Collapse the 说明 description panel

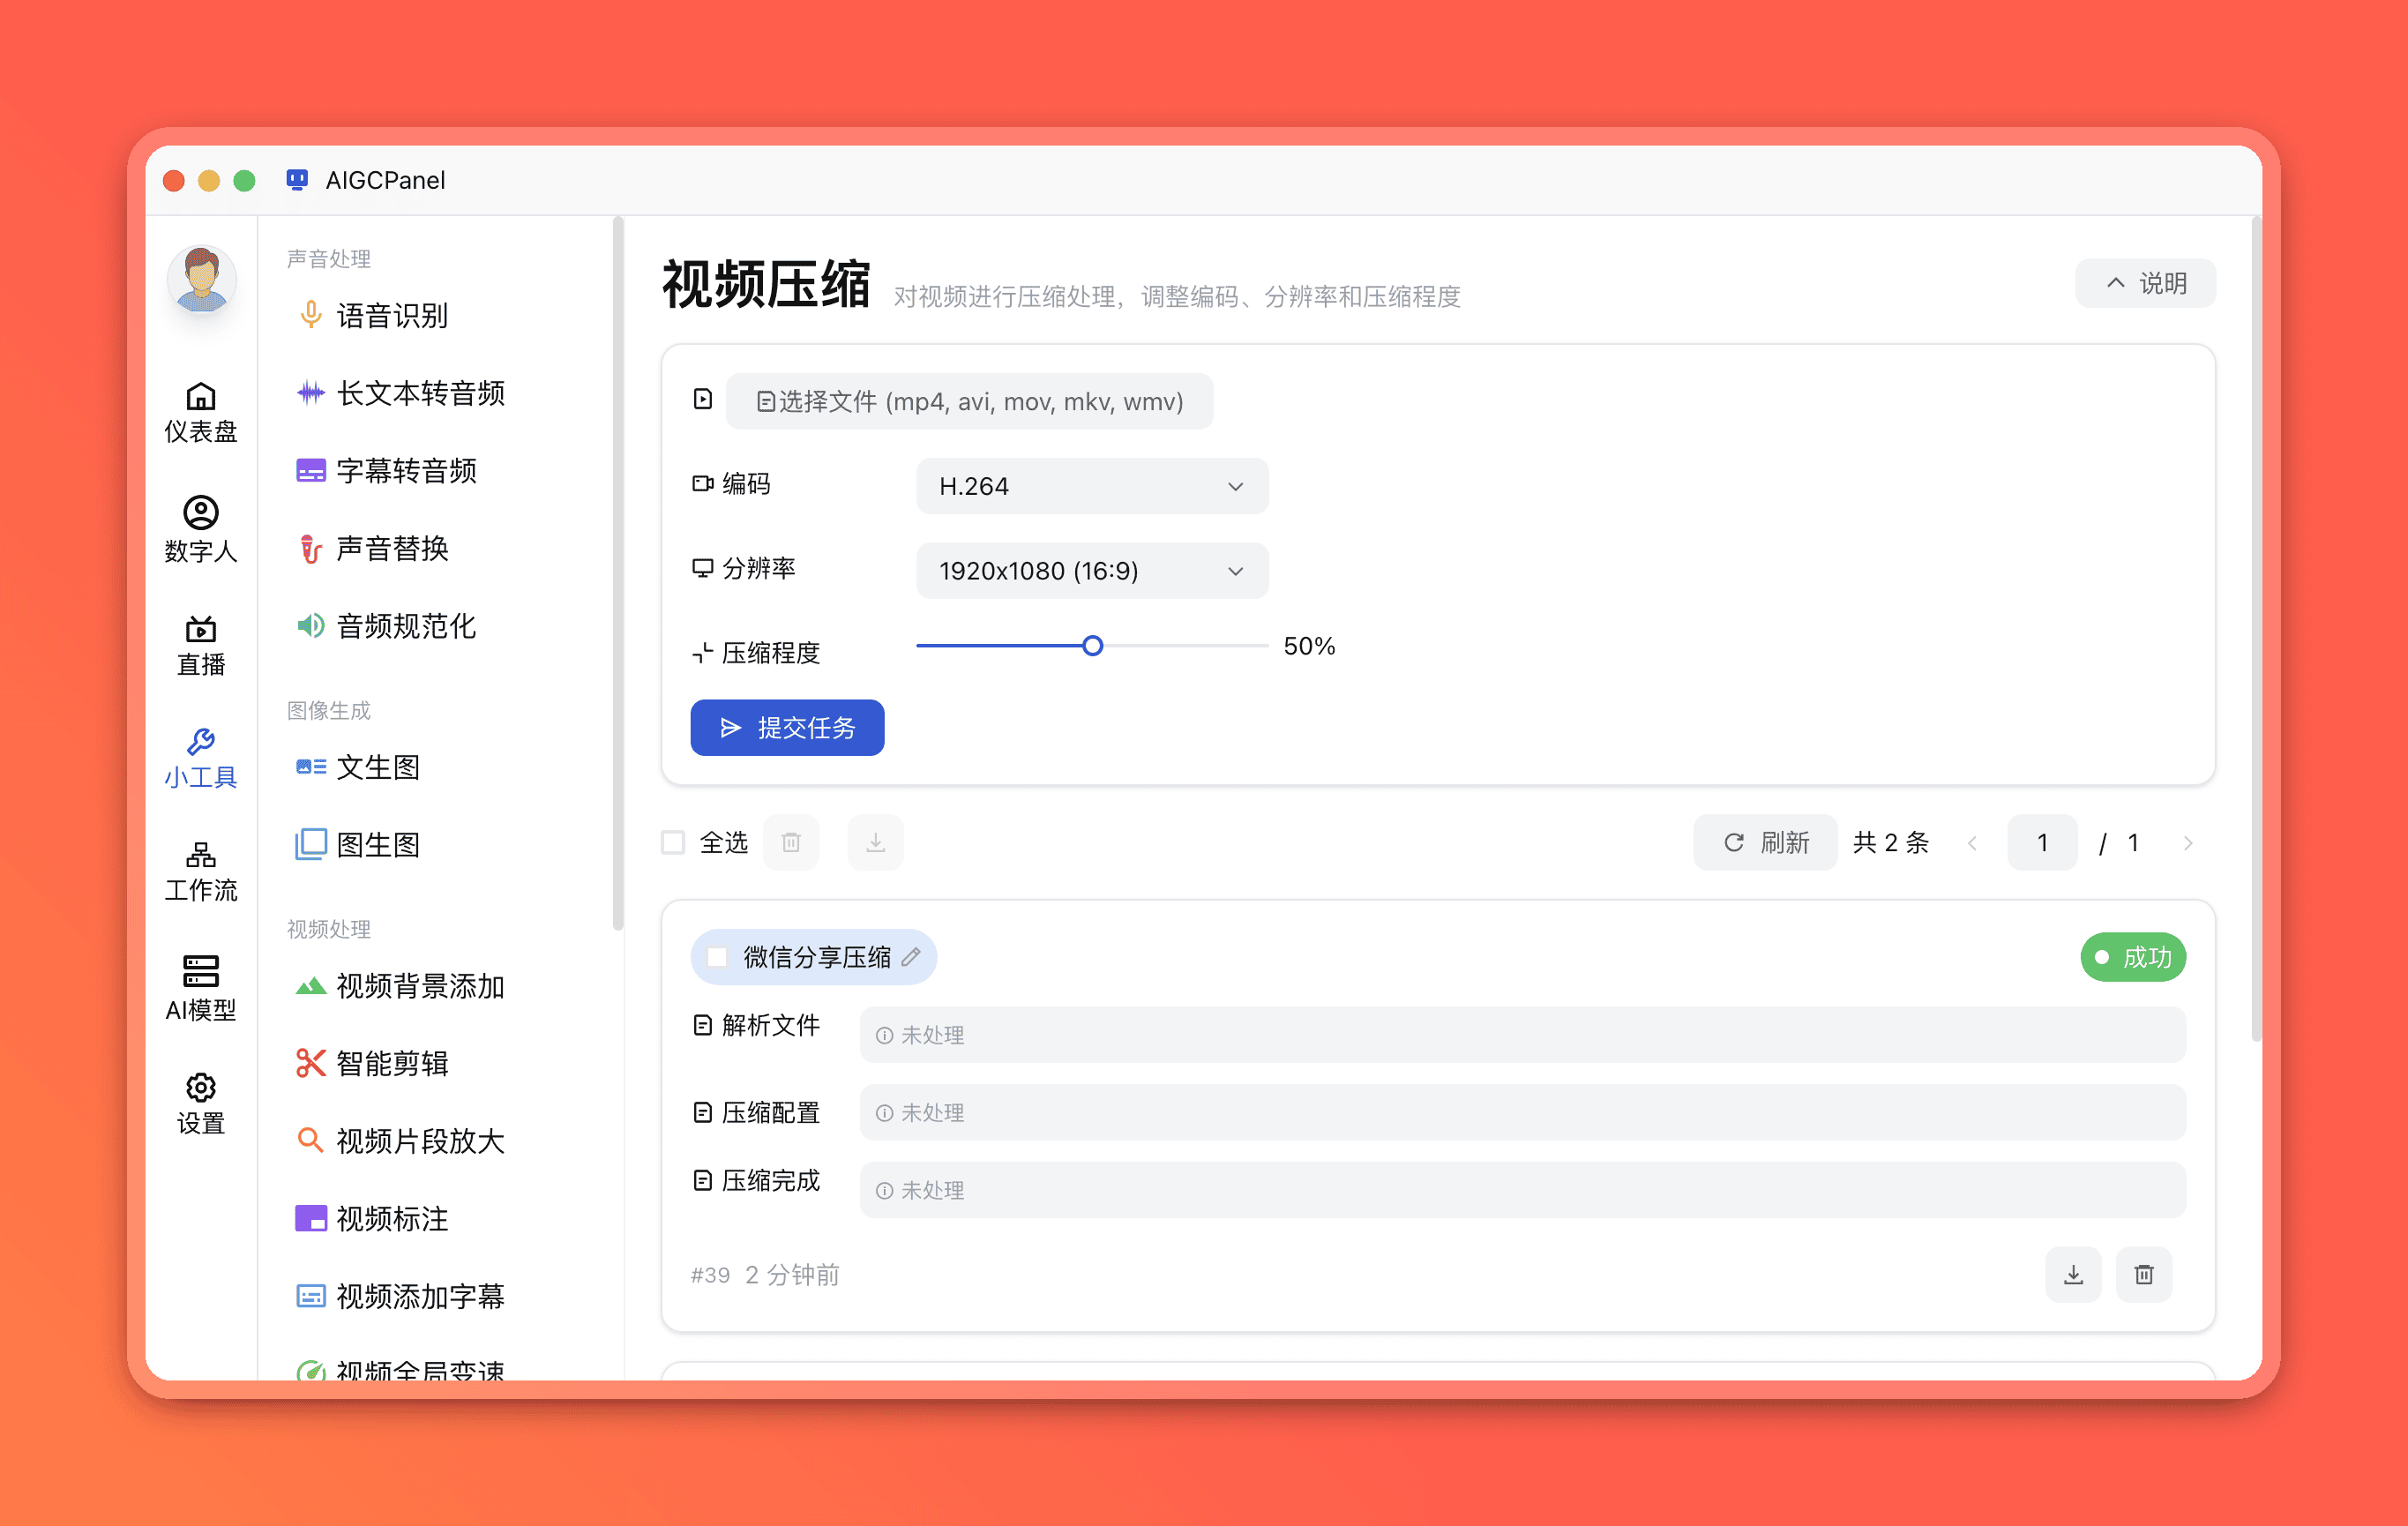tap(2145, 283)
